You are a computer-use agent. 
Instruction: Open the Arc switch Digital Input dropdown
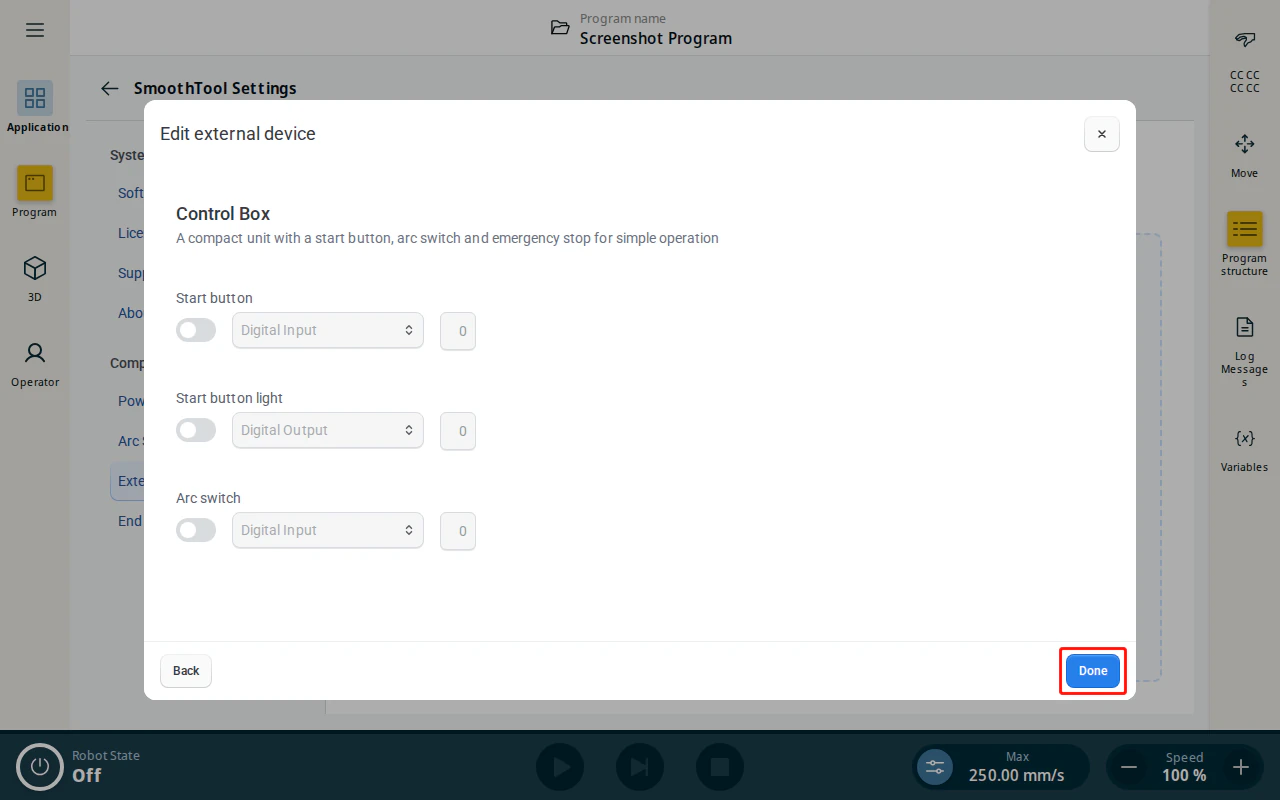328,530
